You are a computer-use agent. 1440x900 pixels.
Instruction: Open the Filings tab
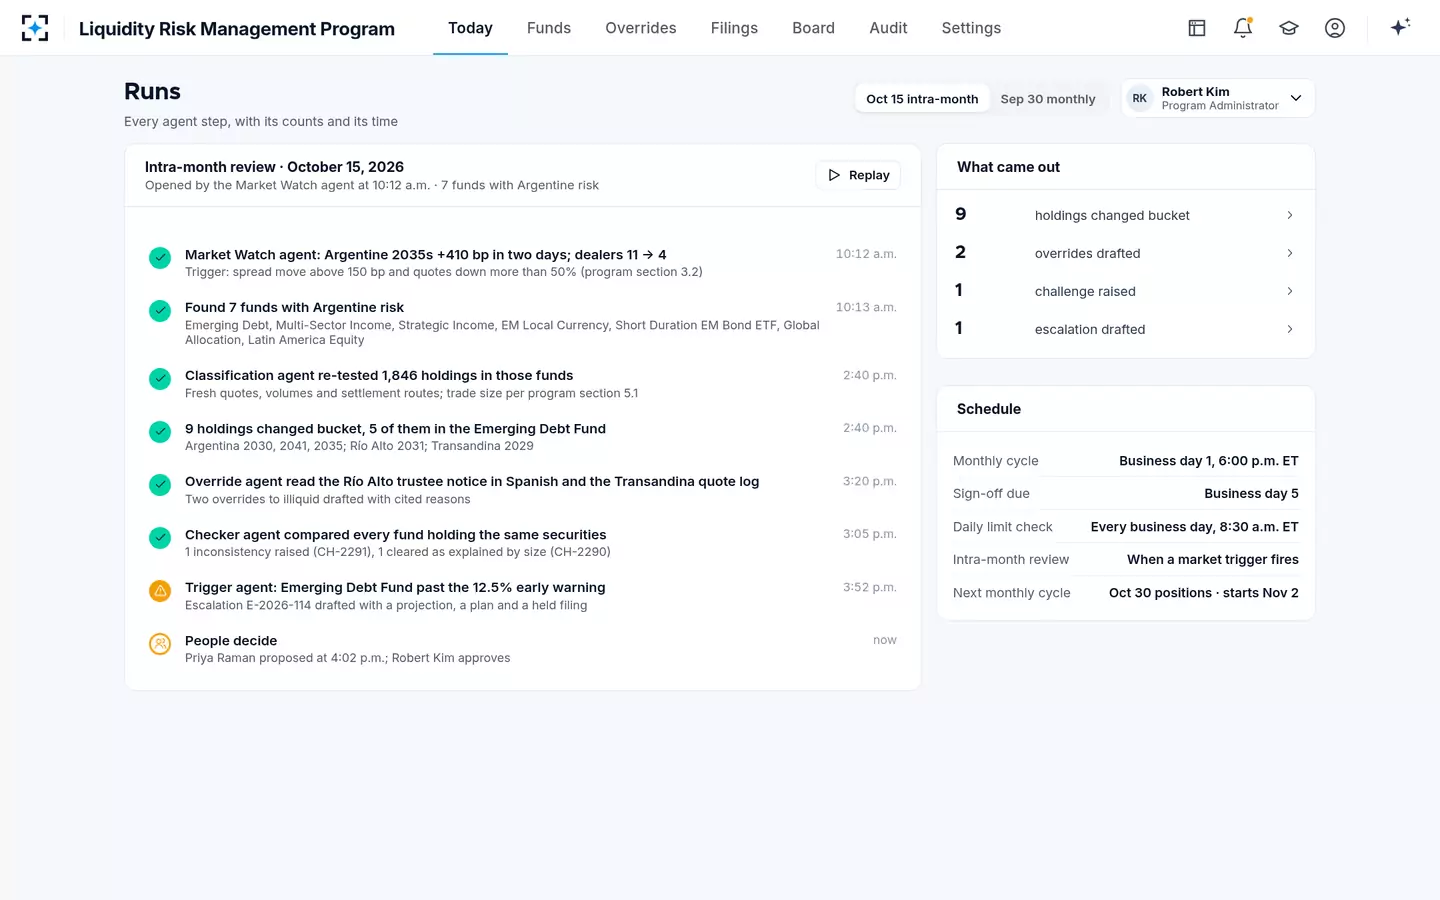click(x=734, y=28)
